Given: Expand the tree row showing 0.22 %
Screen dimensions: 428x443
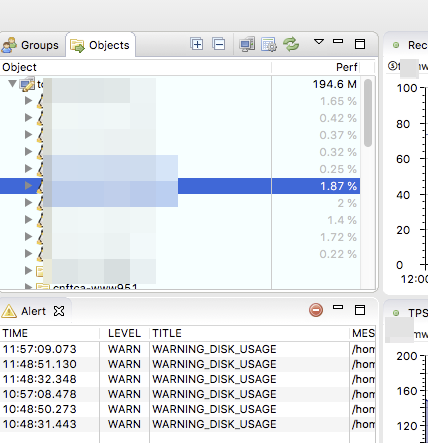Looking at the screenshot, I should (x=29, y=254).
